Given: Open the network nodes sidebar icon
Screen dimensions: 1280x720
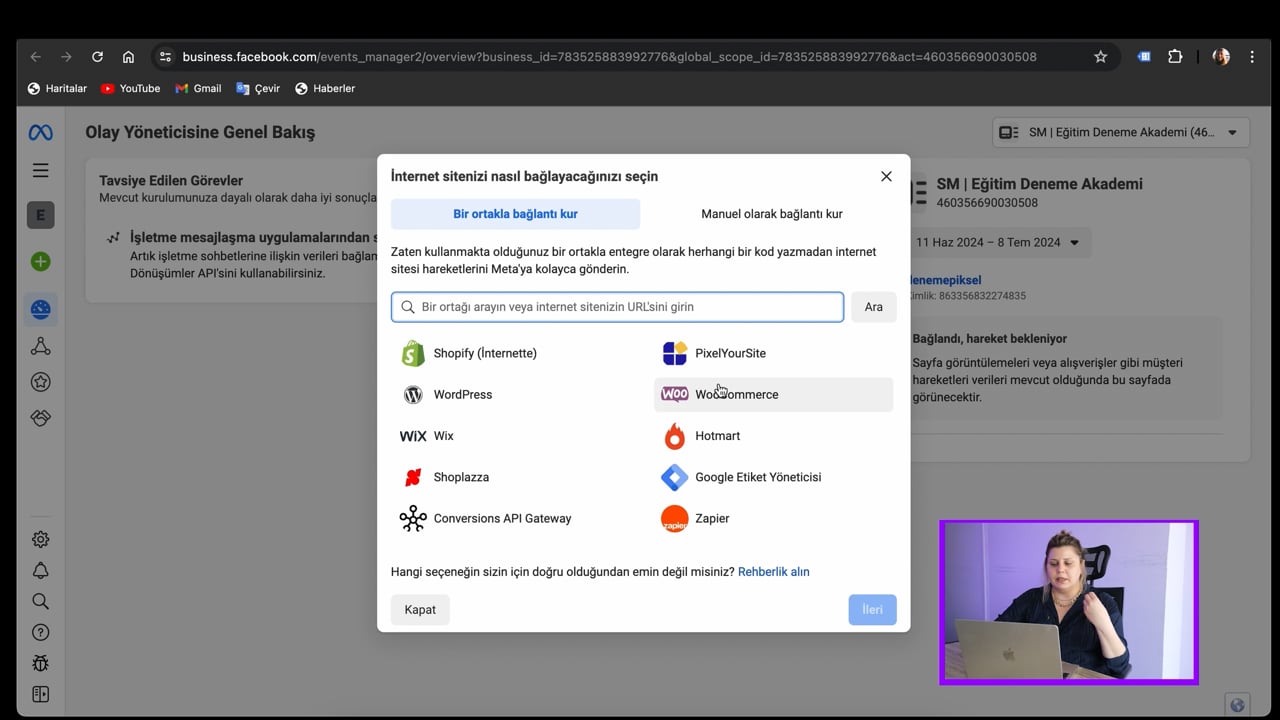Looking at the screenshot, I should point(40,346).
